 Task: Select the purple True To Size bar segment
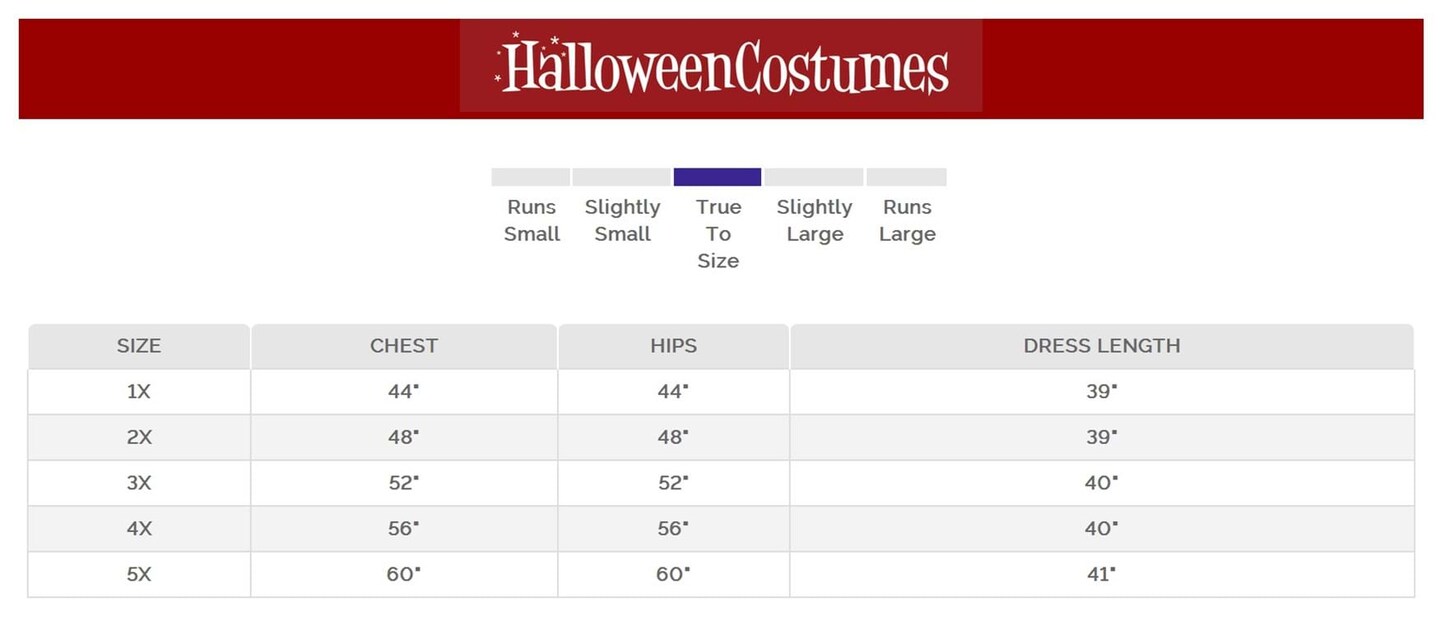point(717,177)
